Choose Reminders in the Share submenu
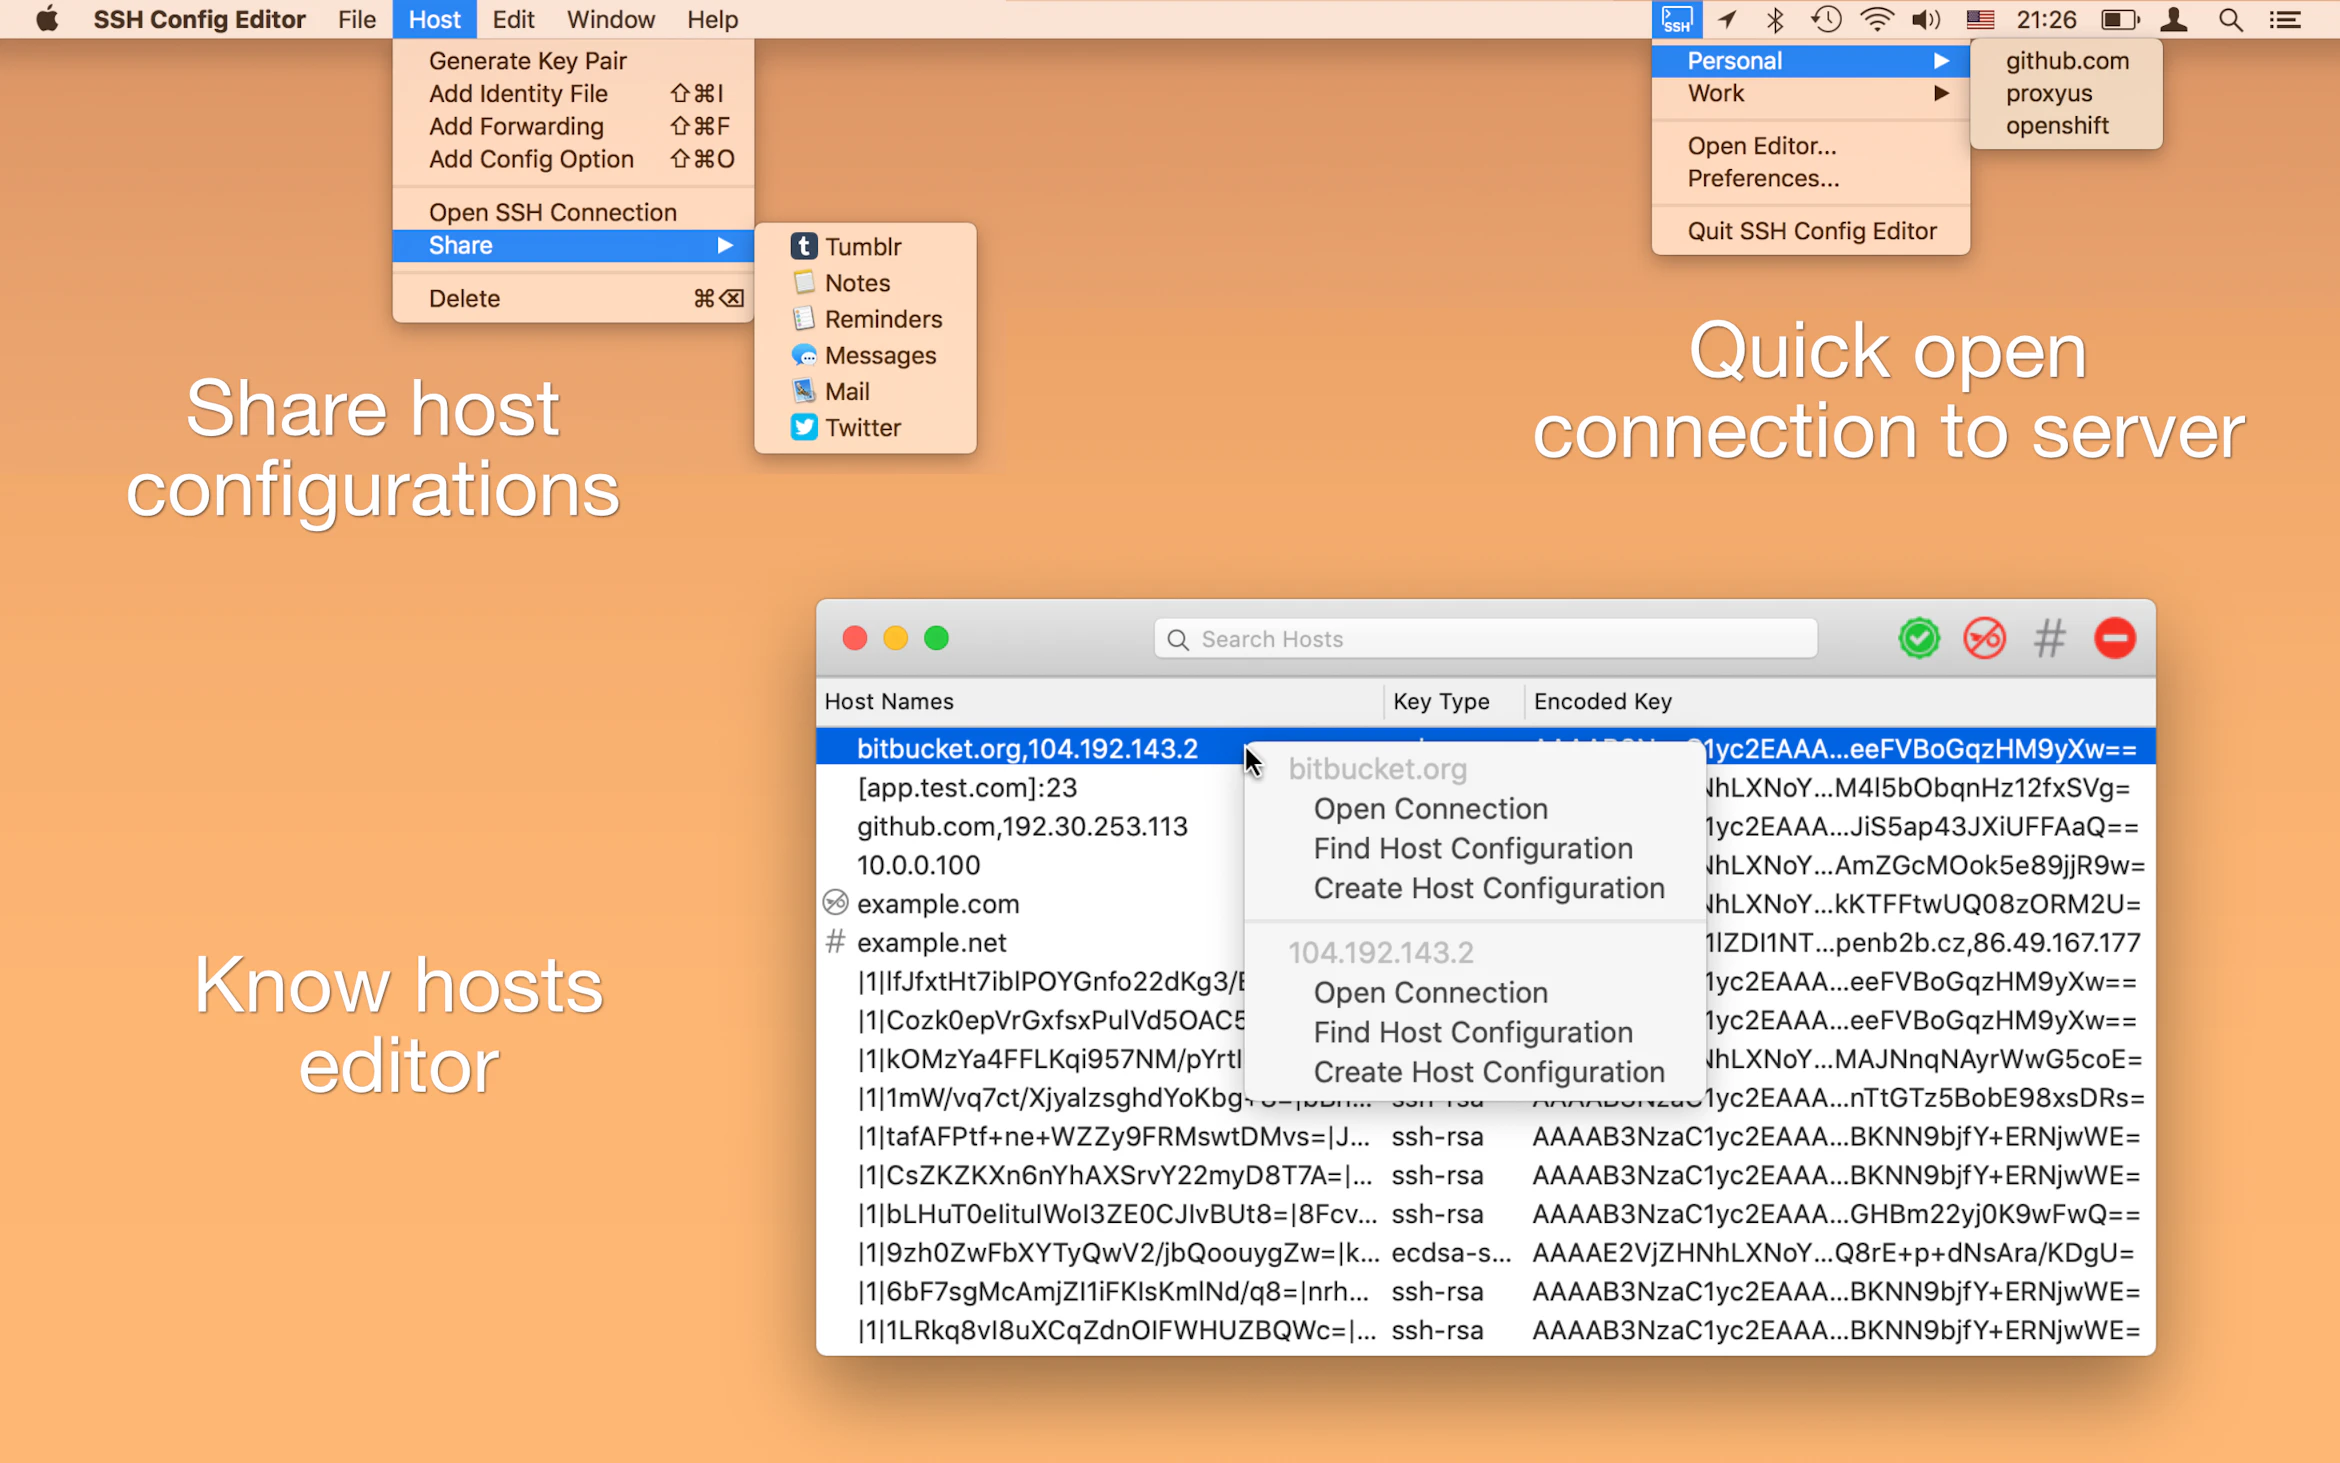 click(866, 319)
